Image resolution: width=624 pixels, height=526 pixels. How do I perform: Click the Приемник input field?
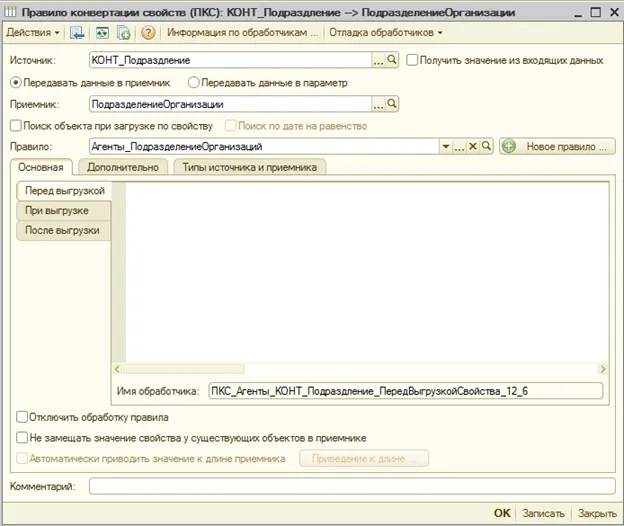point(230,104)
